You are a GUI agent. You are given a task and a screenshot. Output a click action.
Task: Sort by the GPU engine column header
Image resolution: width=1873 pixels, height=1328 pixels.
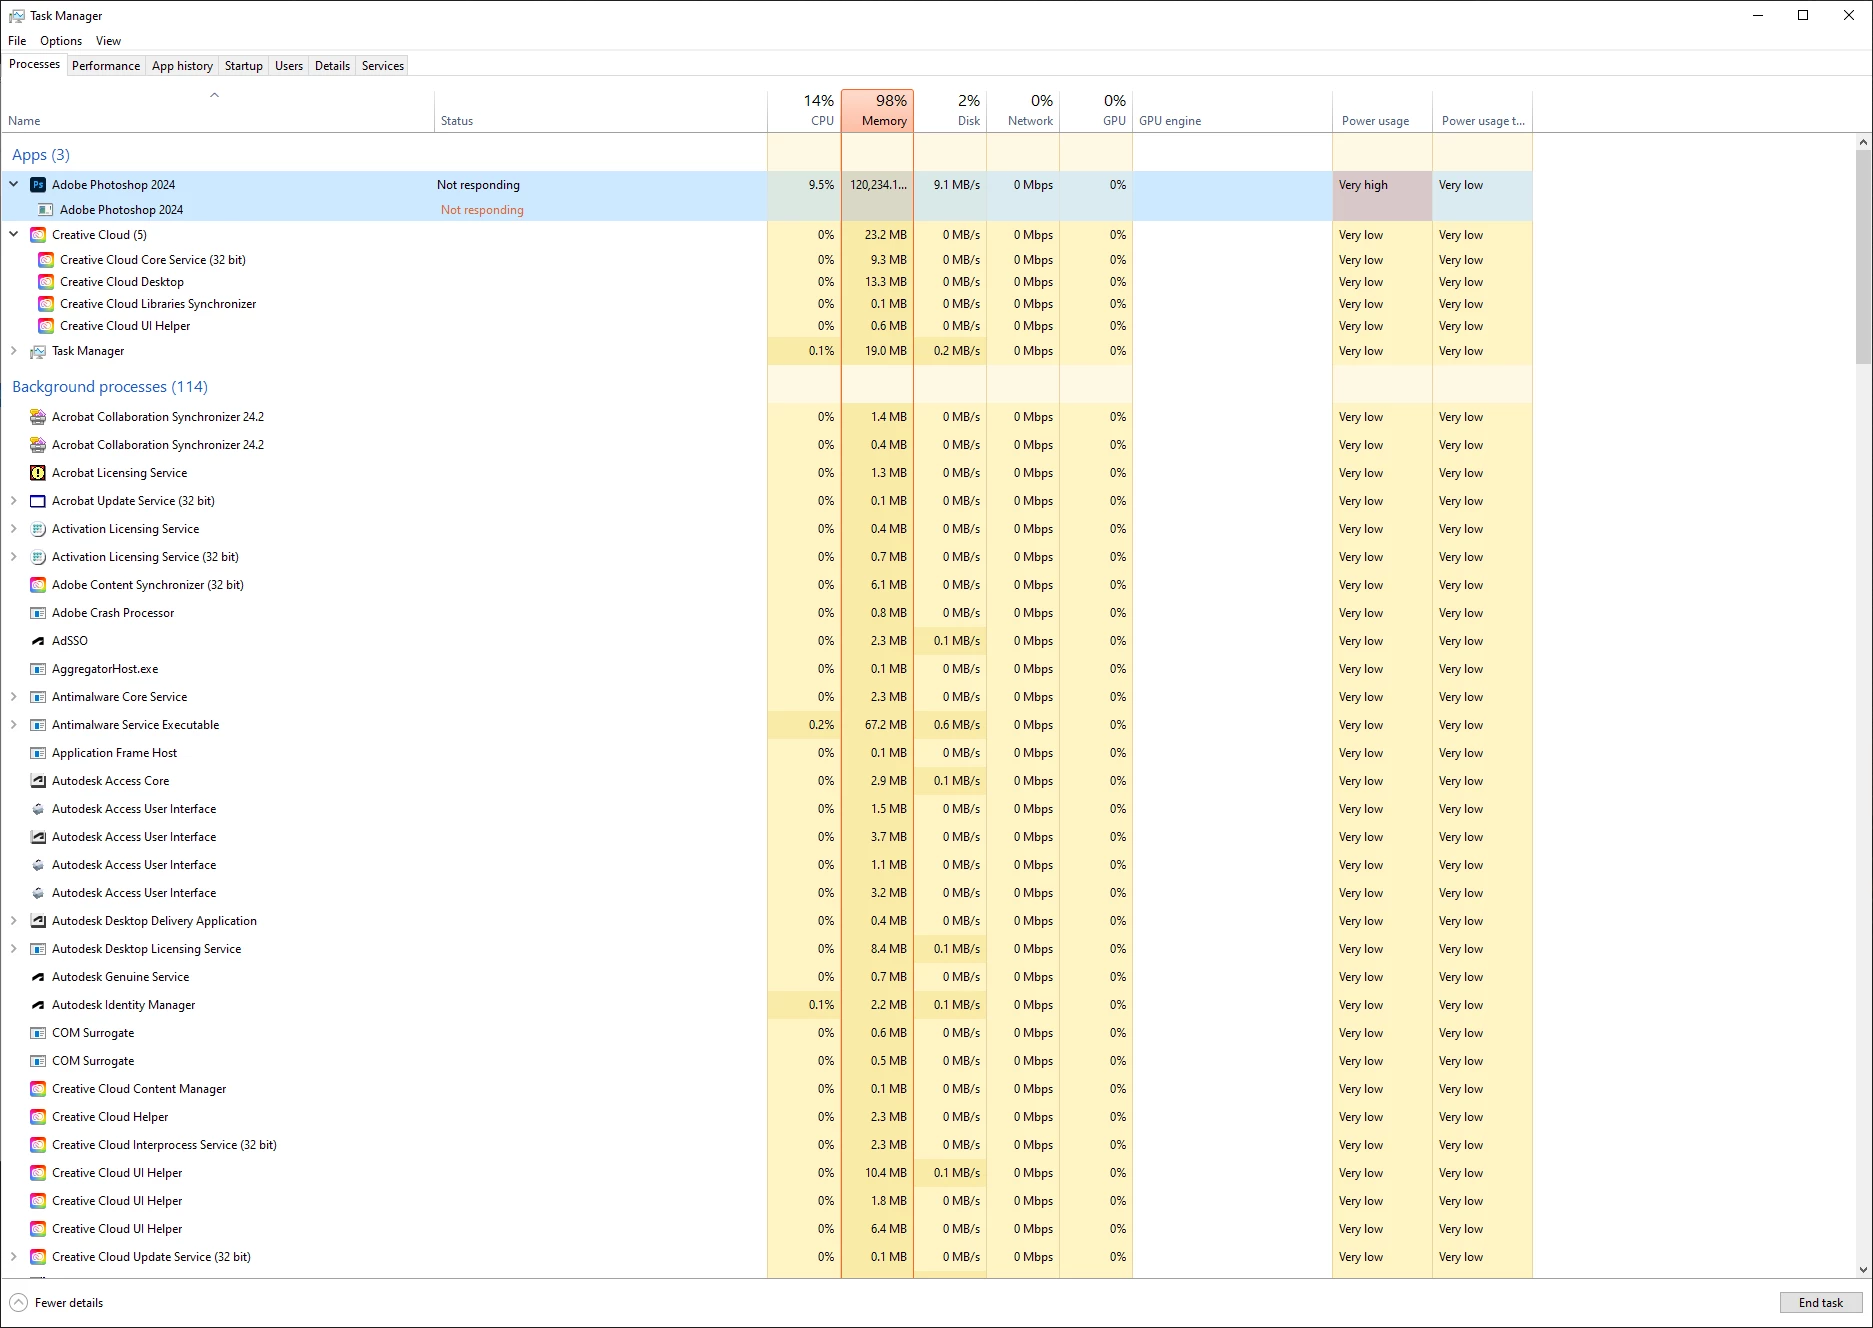coord(1232,111)
